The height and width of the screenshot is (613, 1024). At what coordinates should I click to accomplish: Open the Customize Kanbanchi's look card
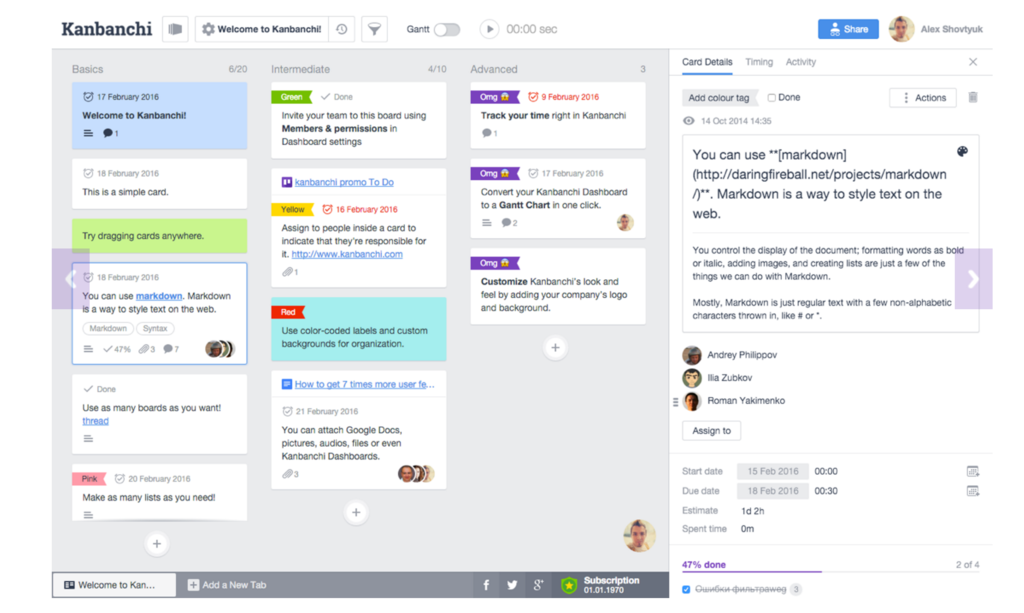coord(558,287)
